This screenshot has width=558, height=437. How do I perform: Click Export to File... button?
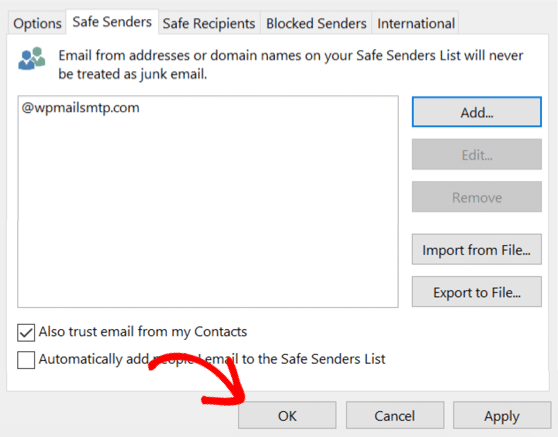coord(477,292)
